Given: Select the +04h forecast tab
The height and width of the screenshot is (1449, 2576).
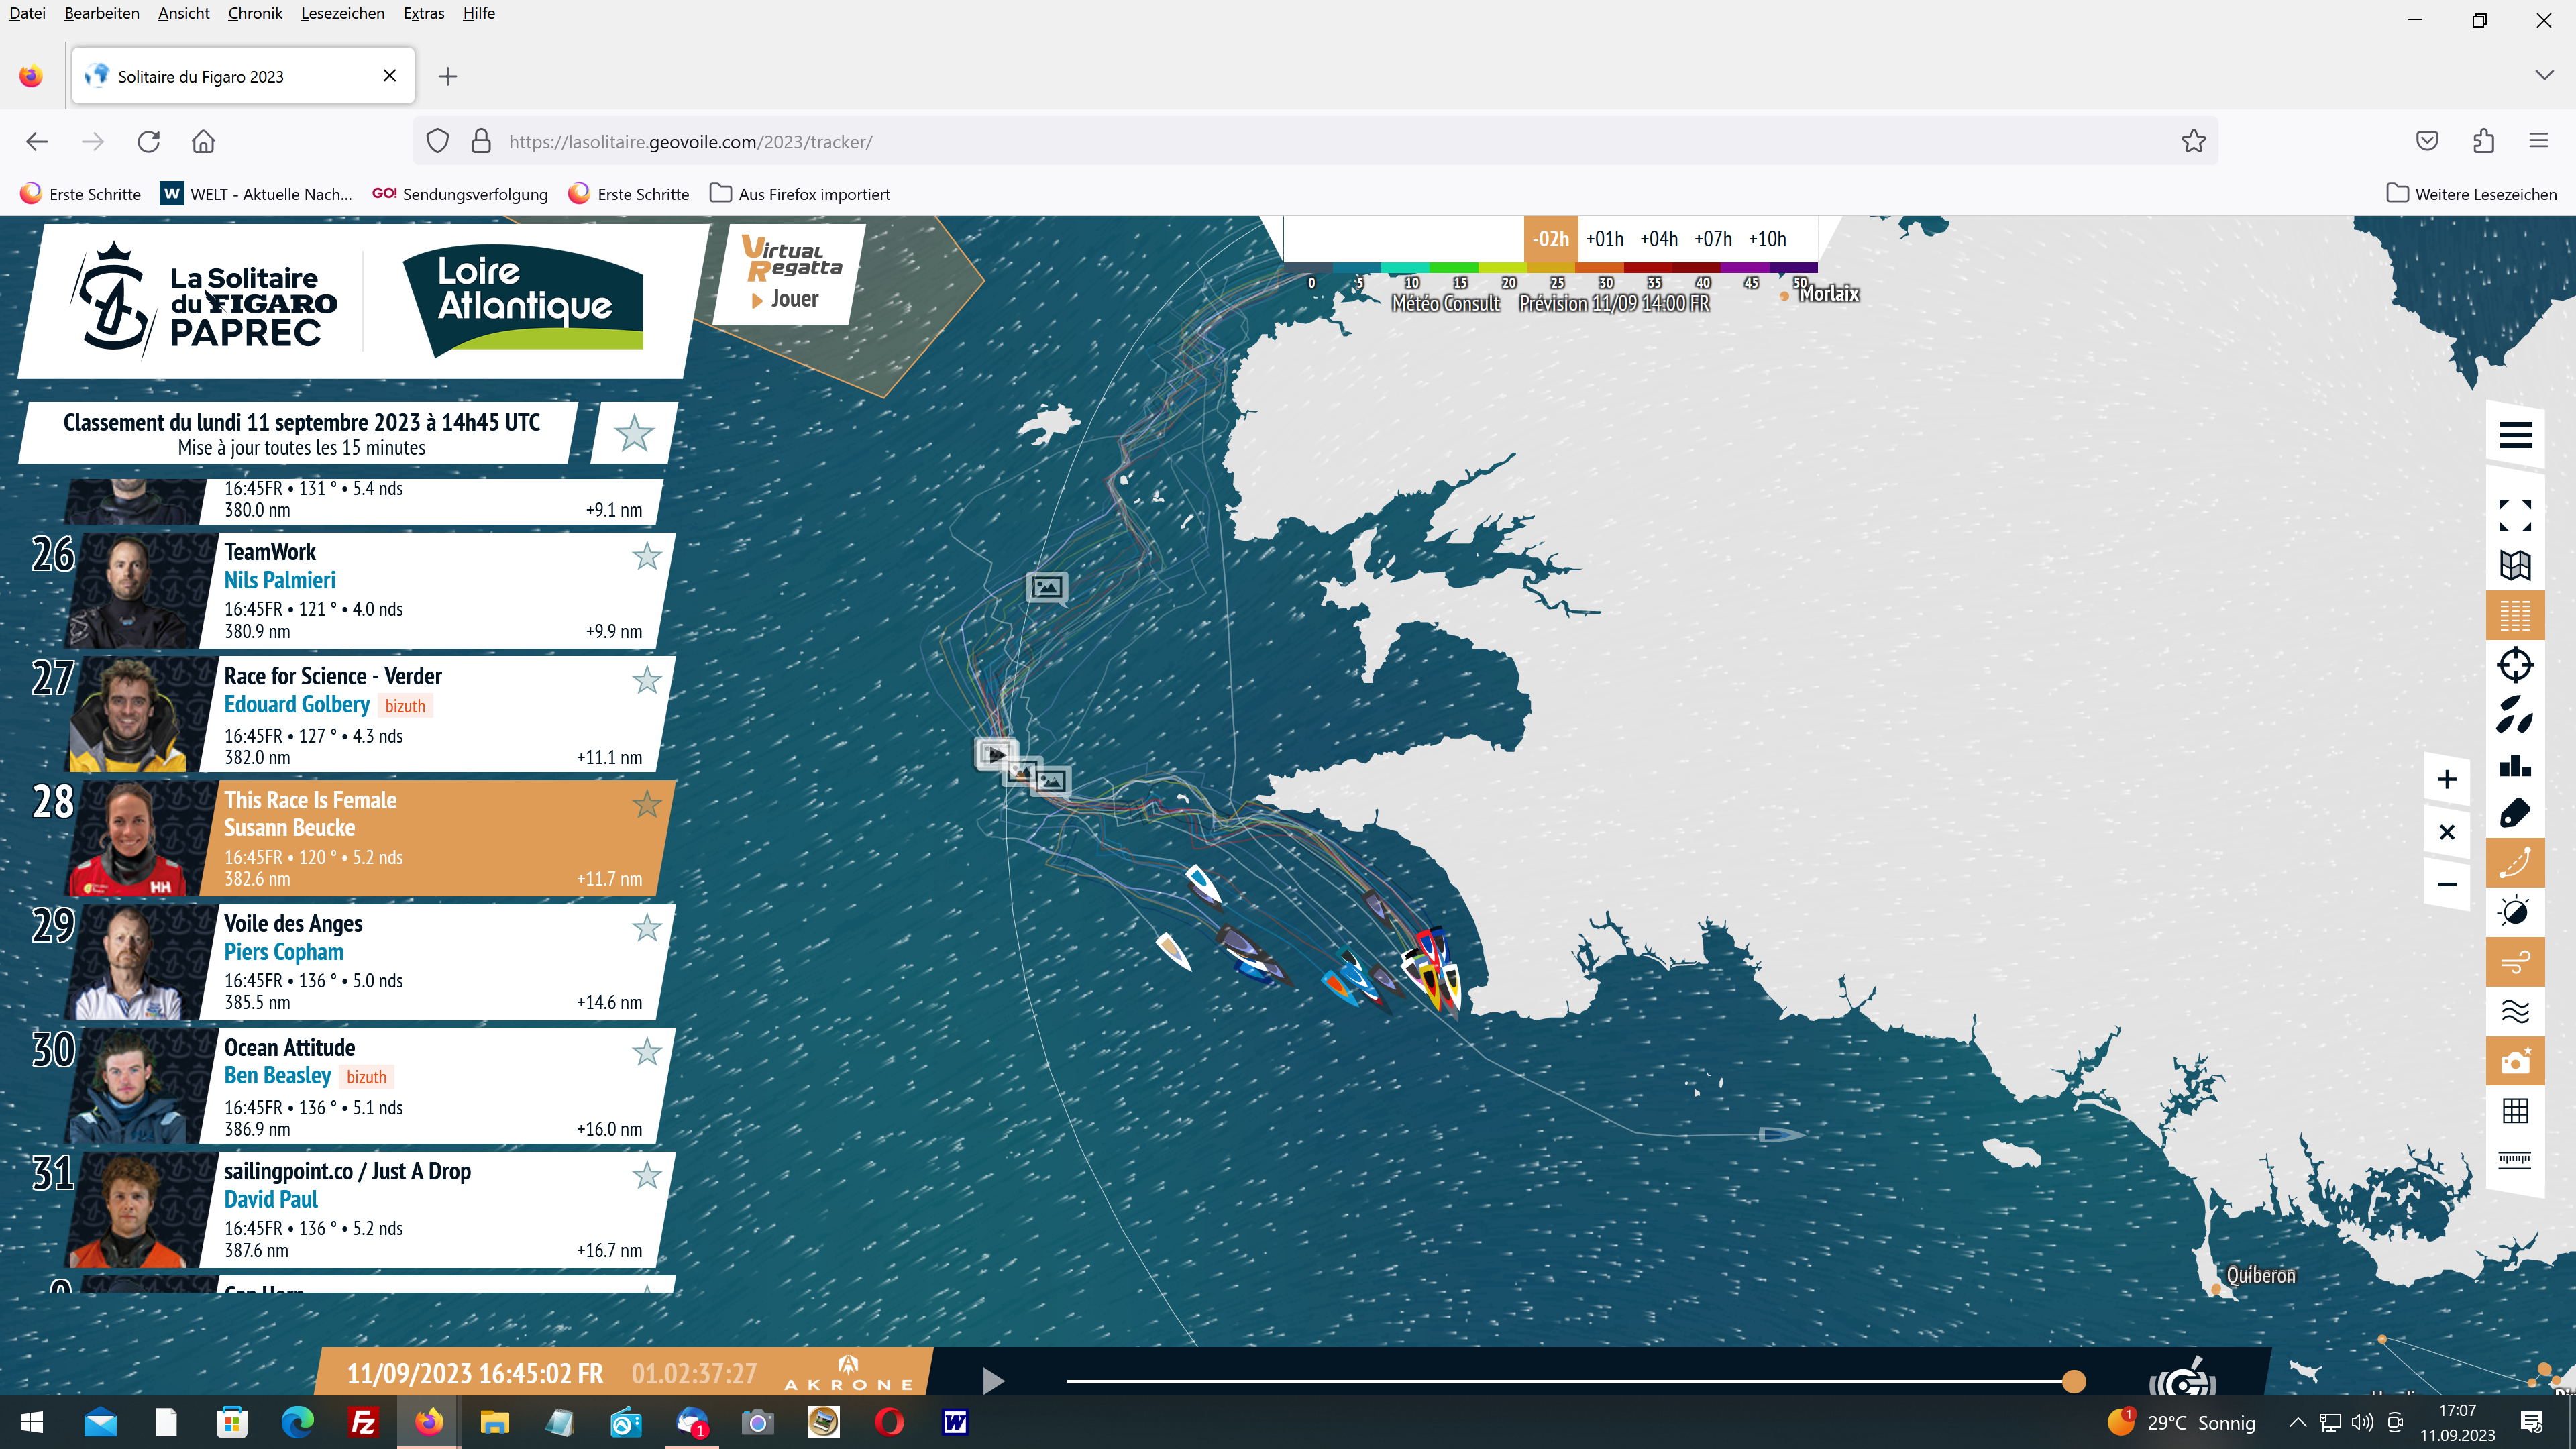Looking at the screenshot, I should click(1659, 239).
